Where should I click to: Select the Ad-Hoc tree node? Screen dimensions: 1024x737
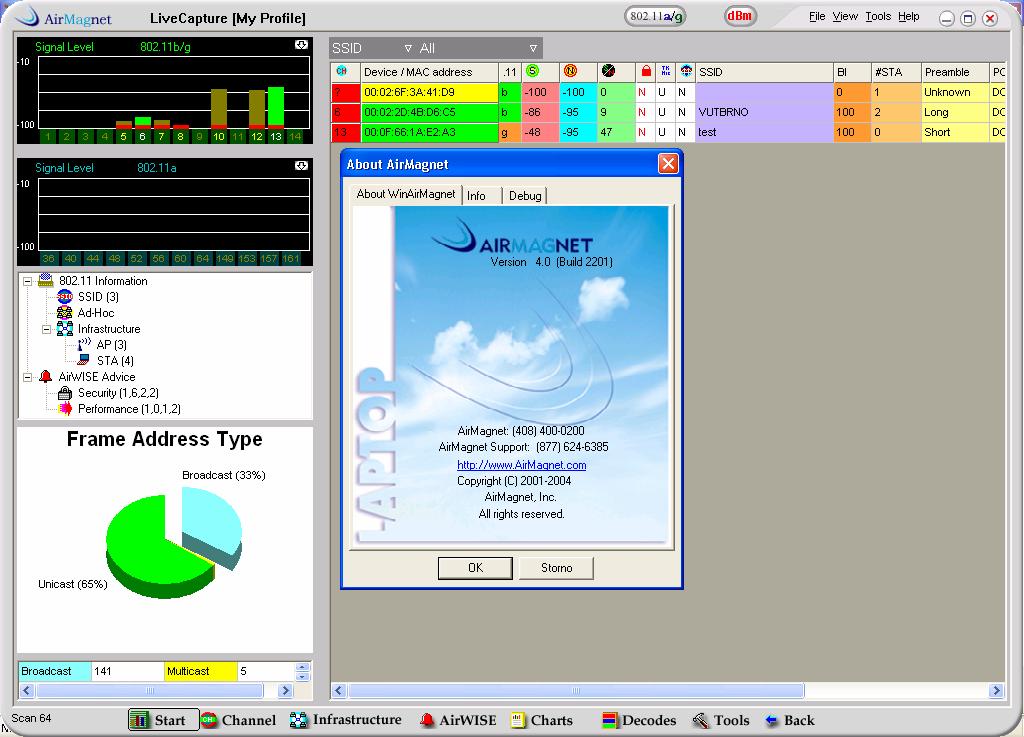click(95, 313)
